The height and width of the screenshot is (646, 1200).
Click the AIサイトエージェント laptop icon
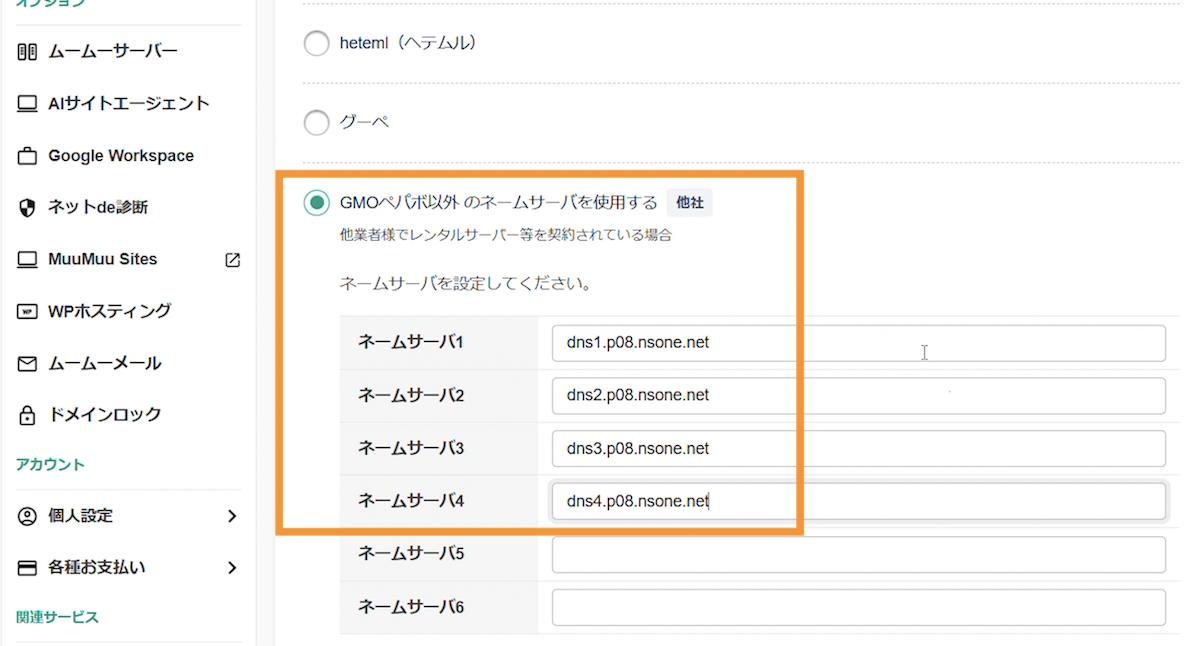point(28,104)
